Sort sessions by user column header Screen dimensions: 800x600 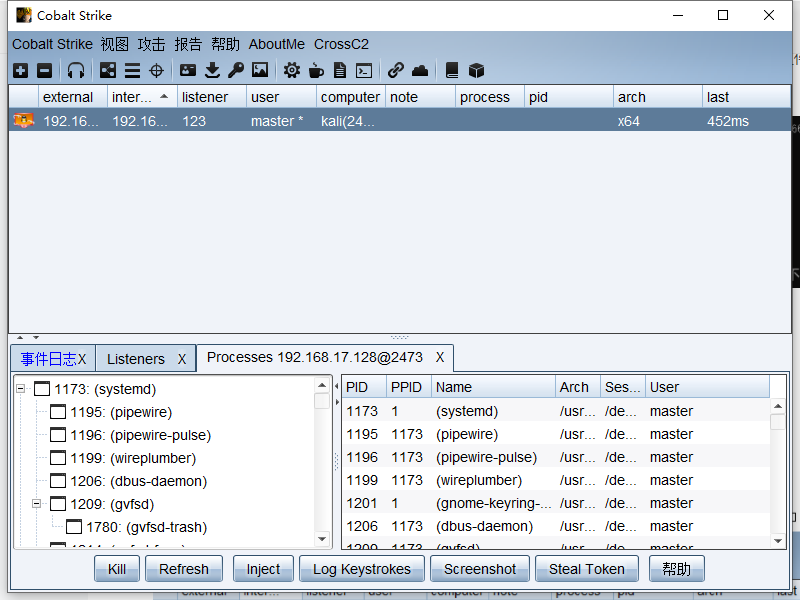pyautogui.click(x=281, y=96)
